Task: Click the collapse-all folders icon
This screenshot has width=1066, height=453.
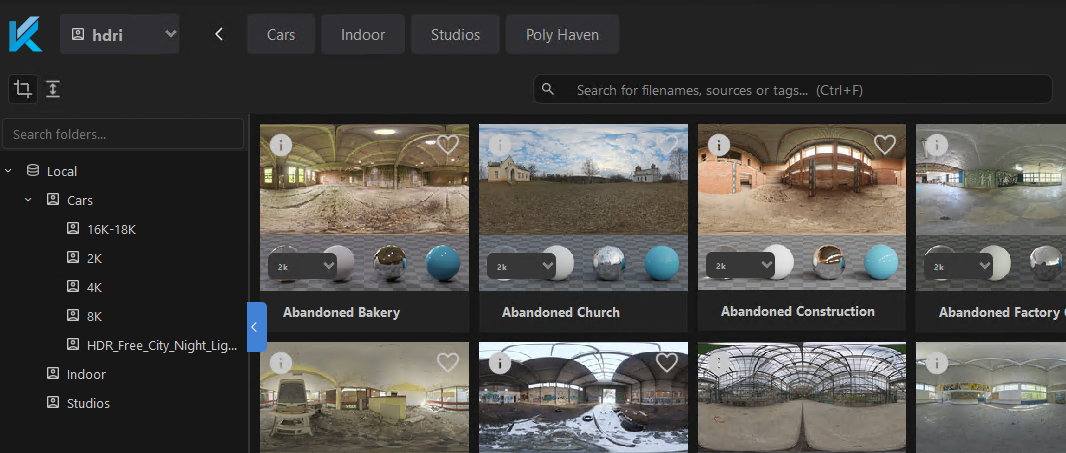Action: (x=53, y=89)
